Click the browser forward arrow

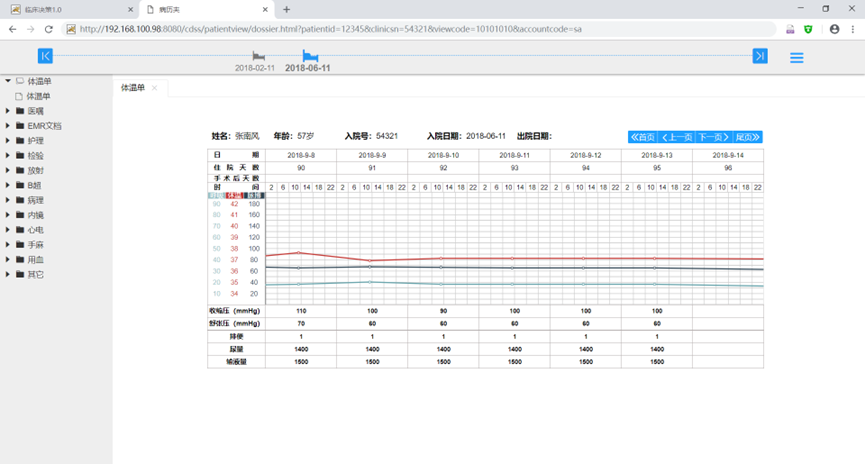point(31,29)
